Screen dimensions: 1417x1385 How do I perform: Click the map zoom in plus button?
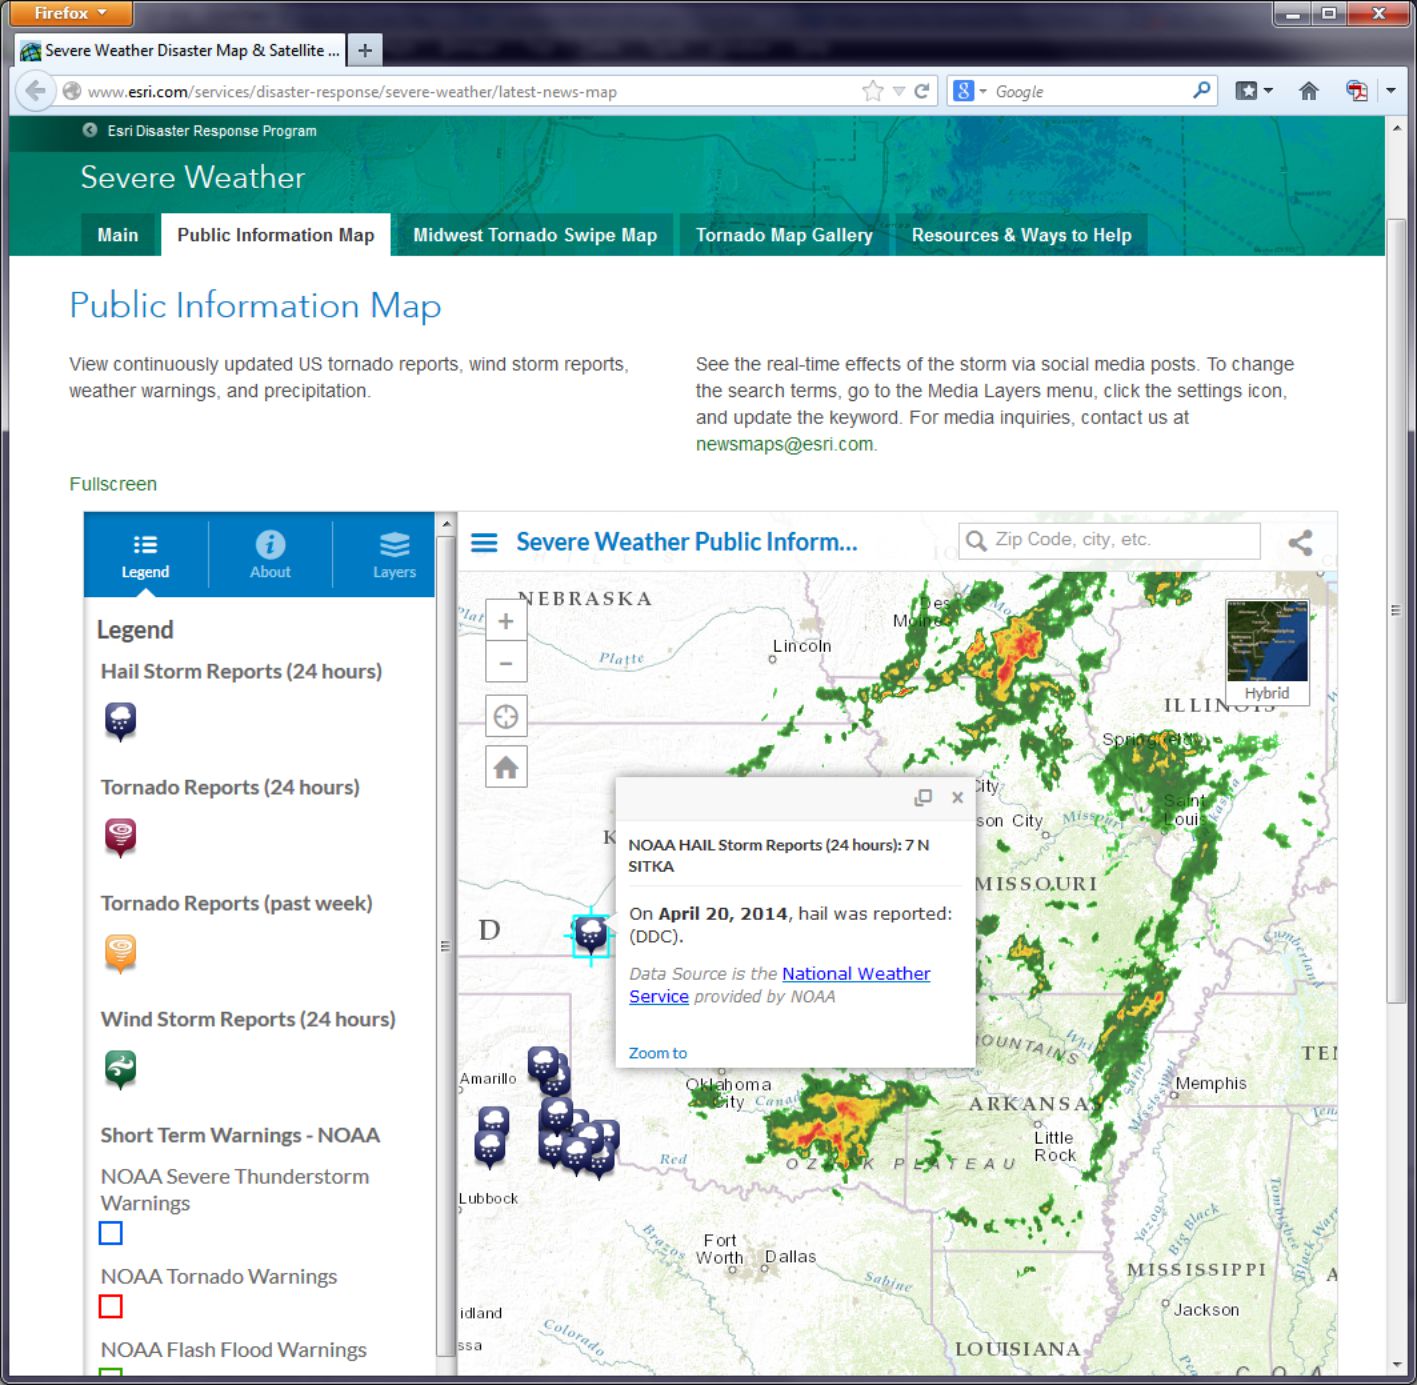tap(506, 621)
